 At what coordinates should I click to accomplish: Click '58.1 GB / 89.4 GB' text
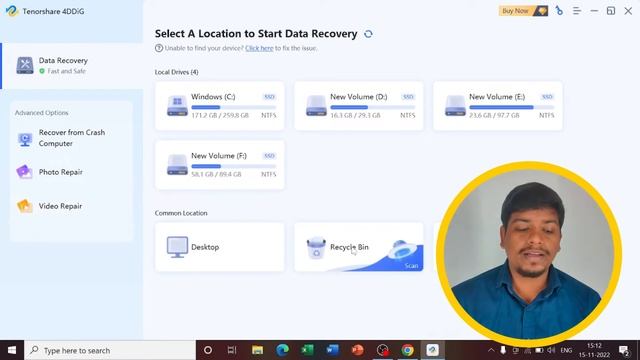pos(216,174)
